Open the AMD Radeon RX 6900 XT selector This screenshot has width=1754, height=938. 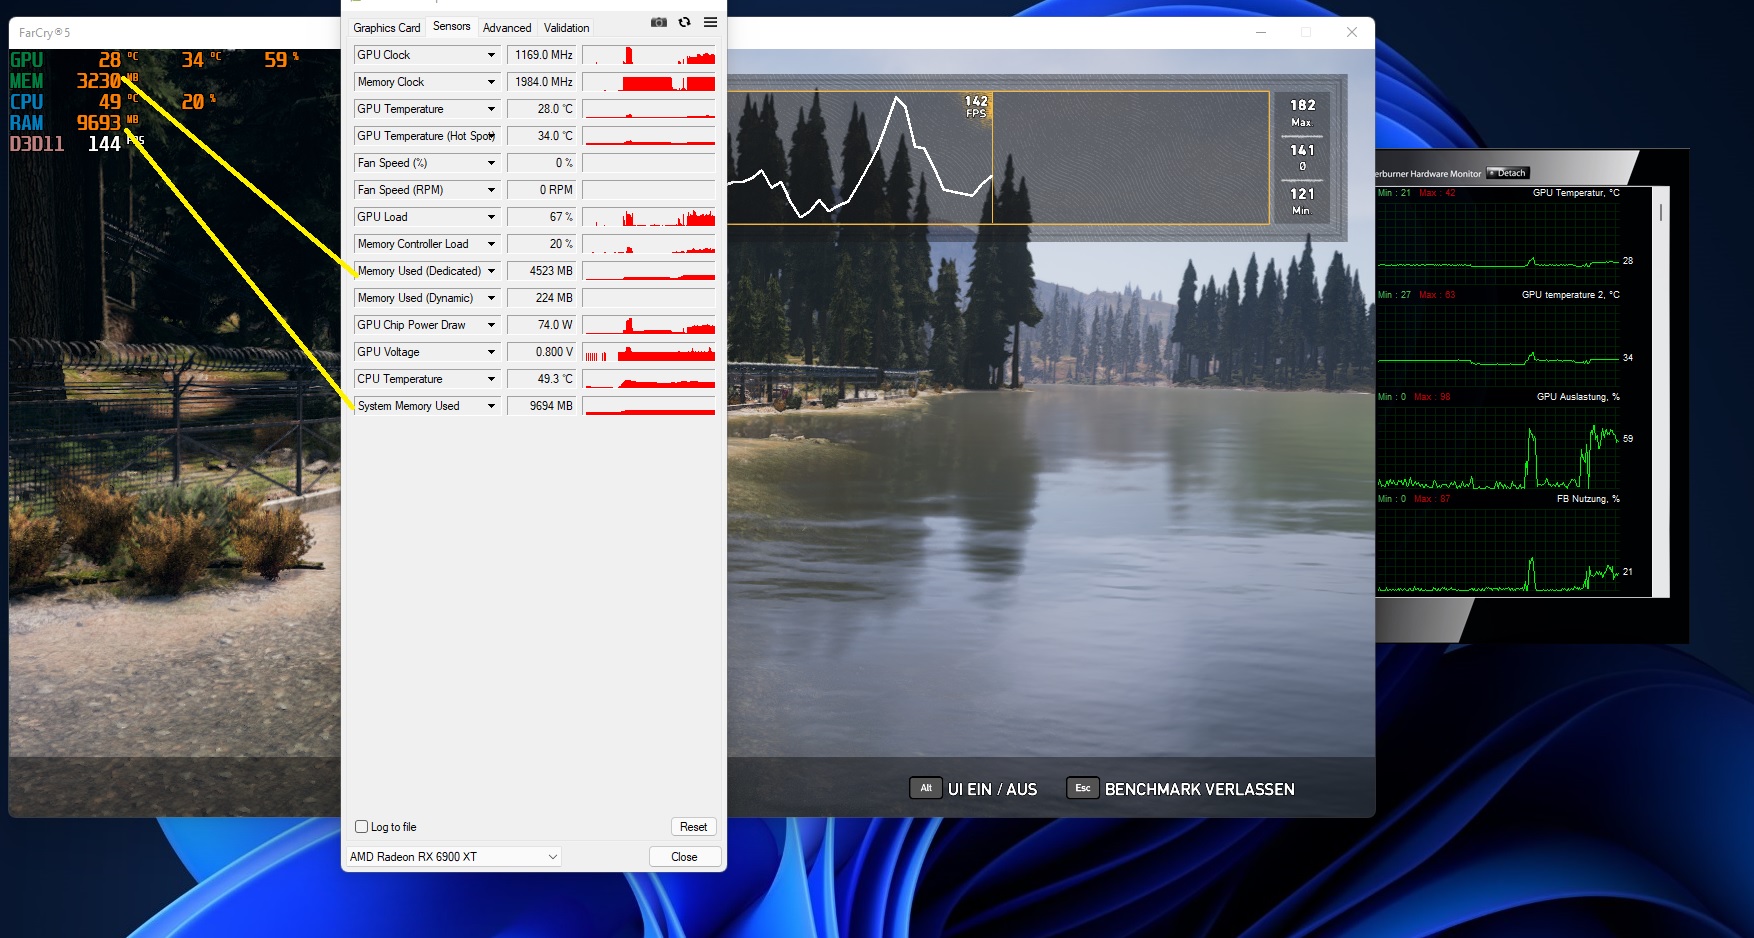(453, 857)
